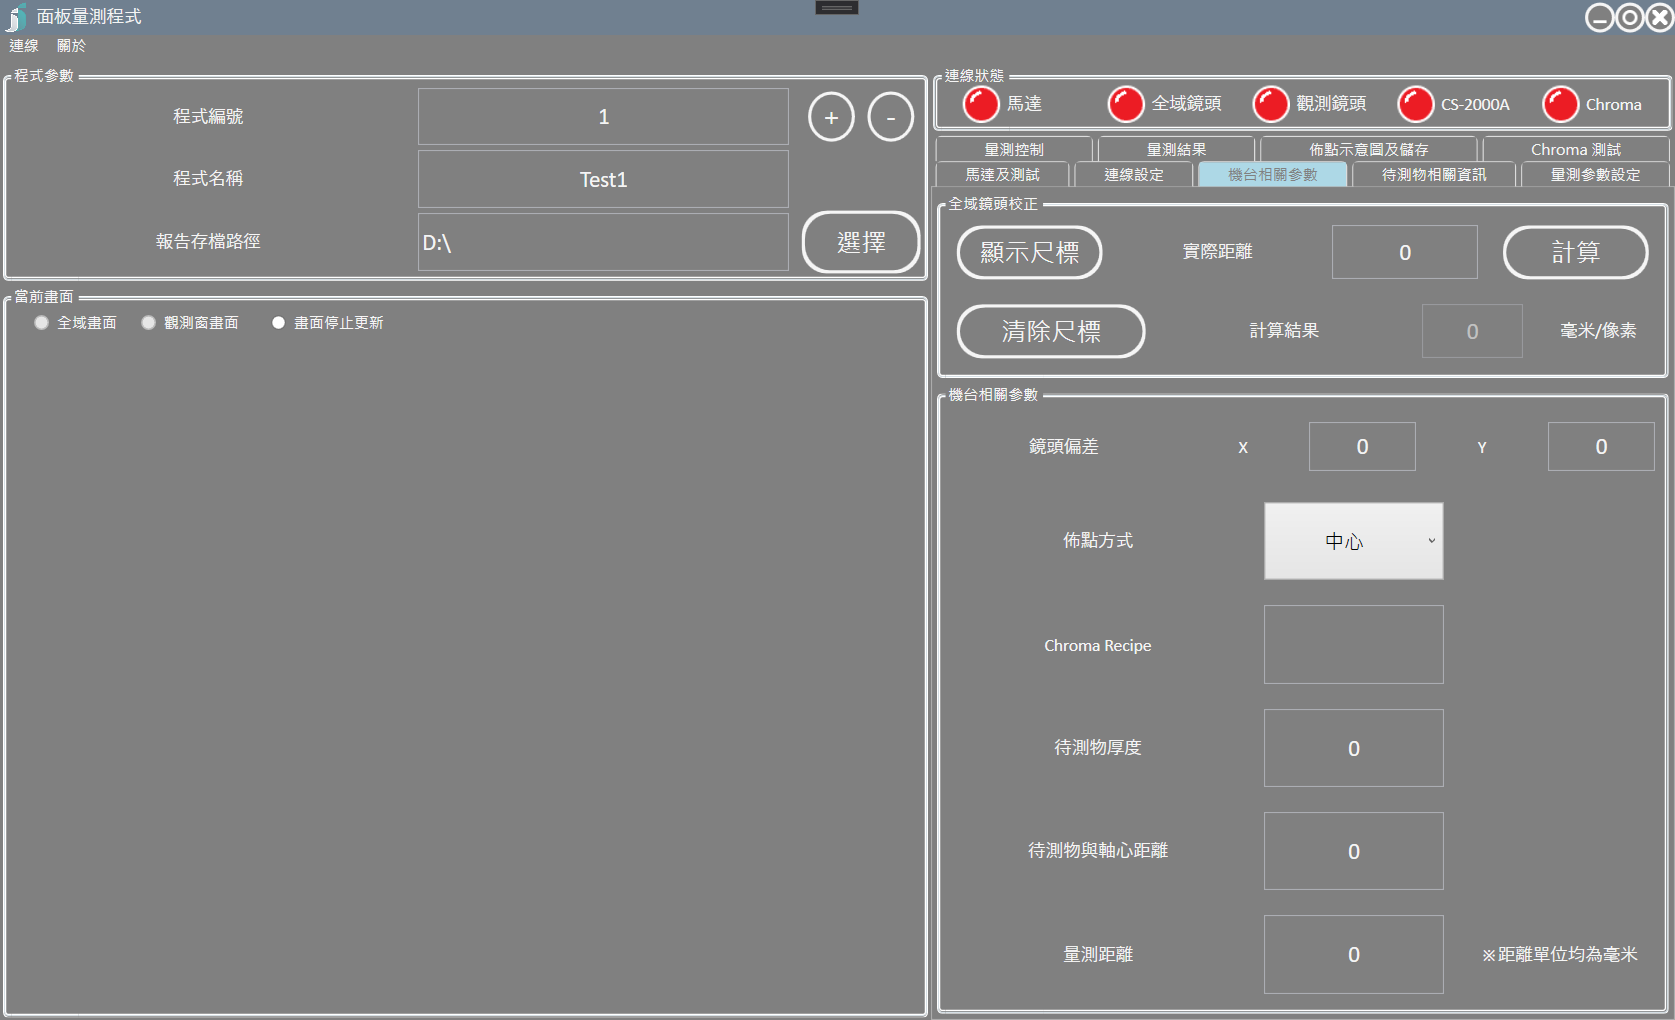This screenshot has width=1675, height=1020.
Task: Click the Chroma red status indicator
Action: (1561, 104)
